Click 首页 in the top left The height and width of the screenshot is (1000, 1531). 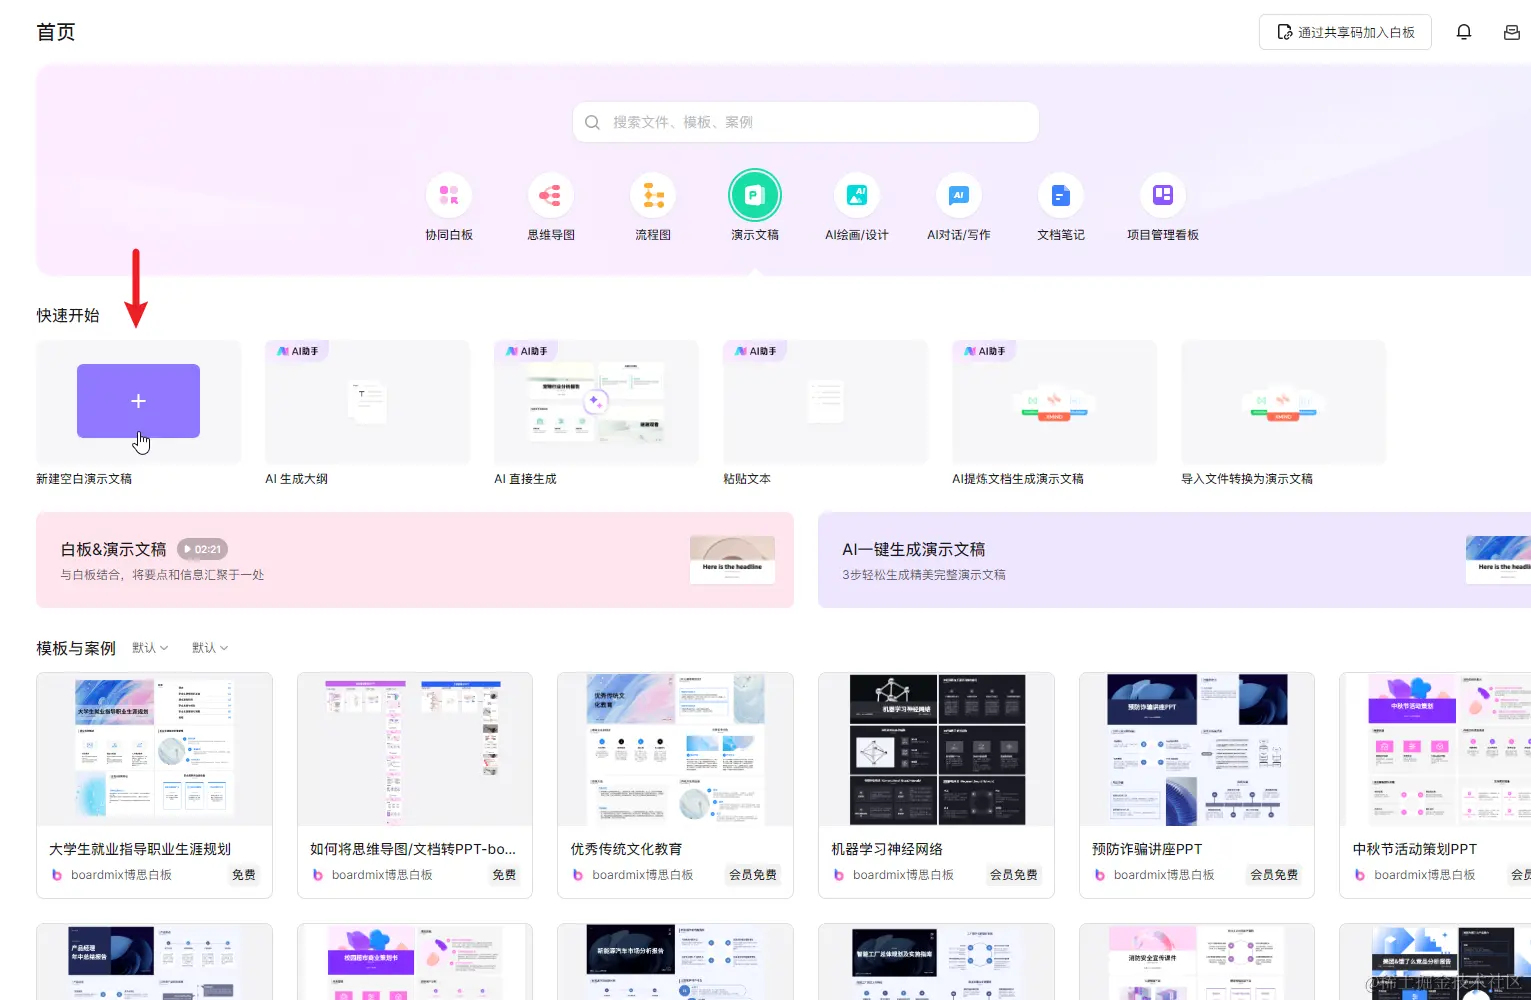[x=55, y=31]
